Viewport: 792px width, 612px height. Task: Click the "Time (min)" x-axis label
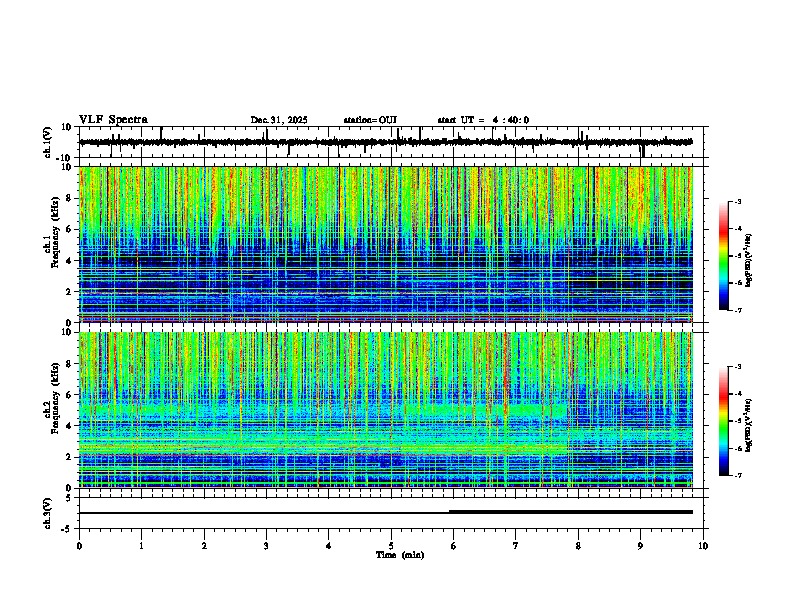pyautogui.click(x=400, y=555)
